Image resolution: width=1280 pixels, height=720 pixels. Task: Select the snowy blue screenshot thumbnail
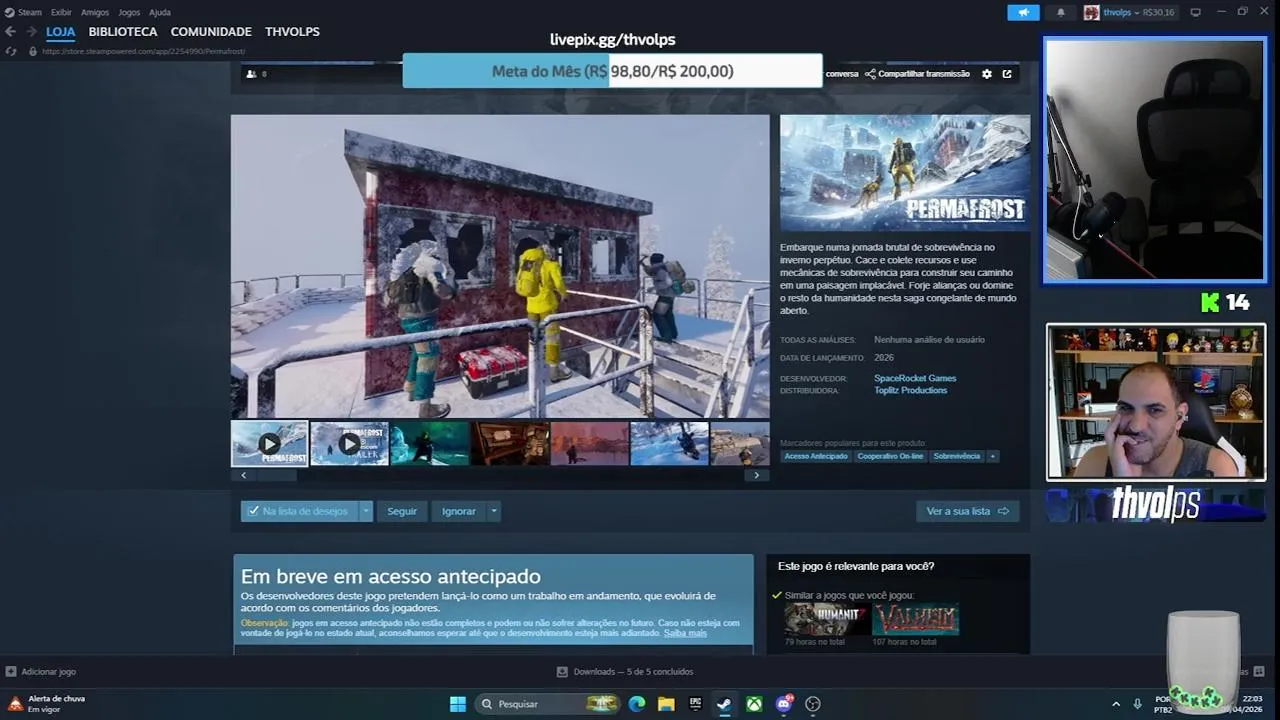(669, 444)
